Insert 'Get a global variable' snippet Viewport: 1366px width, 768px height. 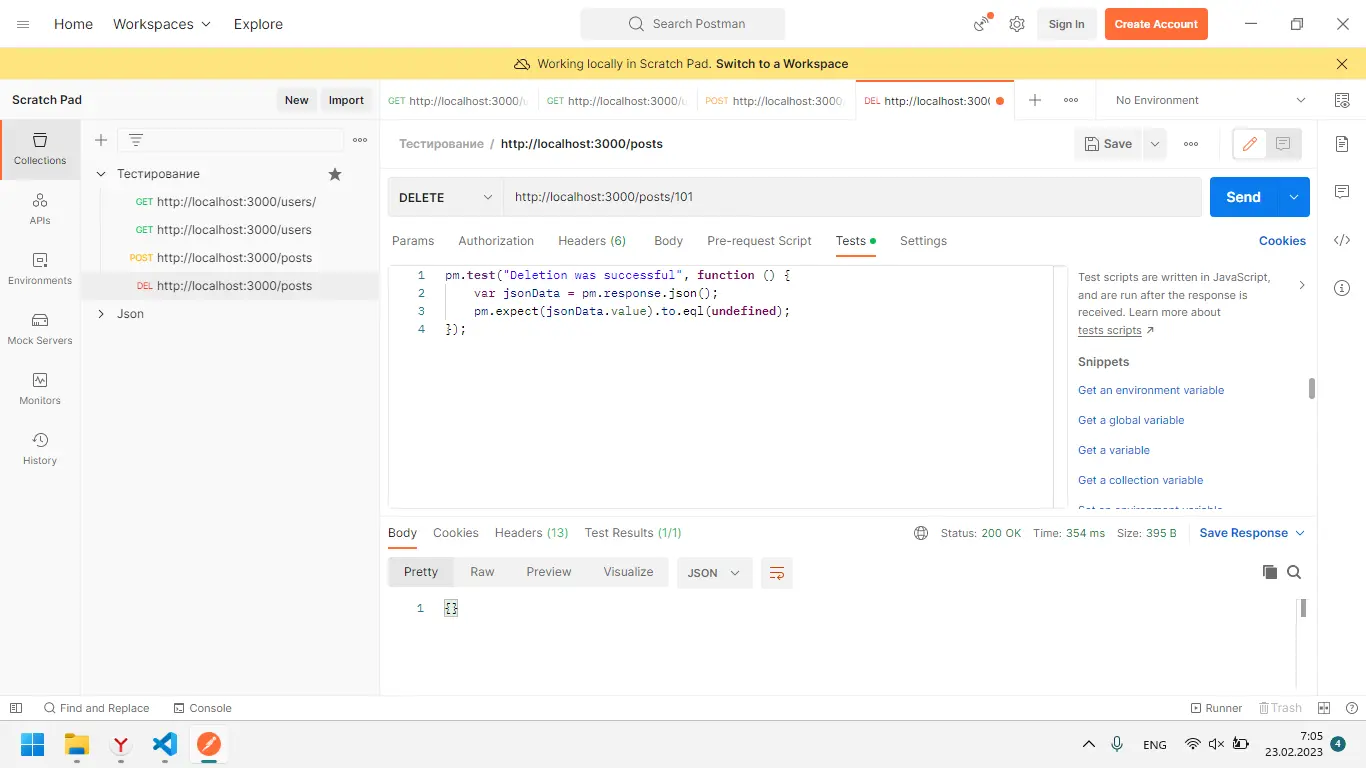pos(1131,420)
